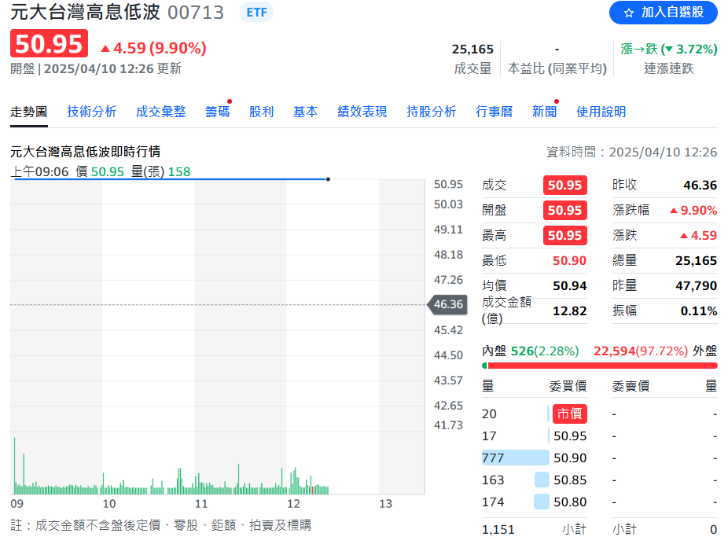Click the 總量 value 25,165
Image resolution: width=728 pixels, height=539 pixels.
click(x=696, y=260)
